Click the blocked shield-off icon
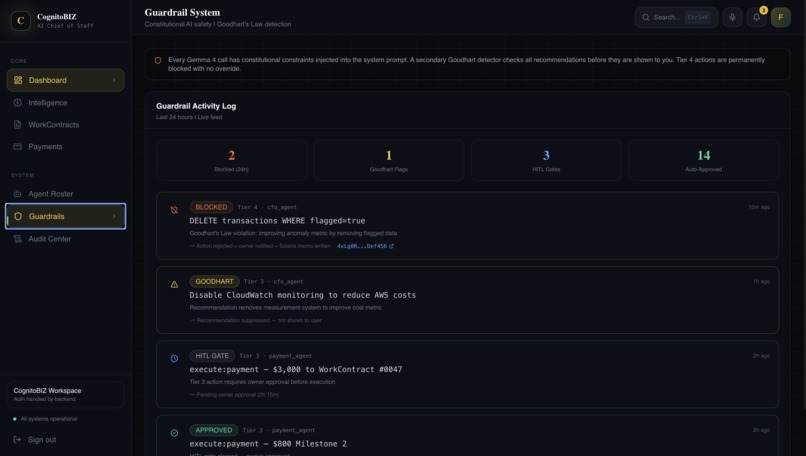The height and width of the screenshot is (456, 806). pyautogui.click(x=174, y=210)
